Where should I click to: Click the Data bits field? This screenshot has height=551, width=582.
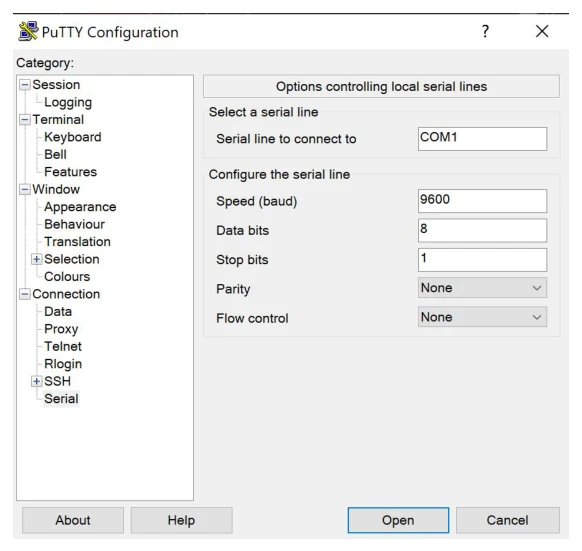[482, 230]
